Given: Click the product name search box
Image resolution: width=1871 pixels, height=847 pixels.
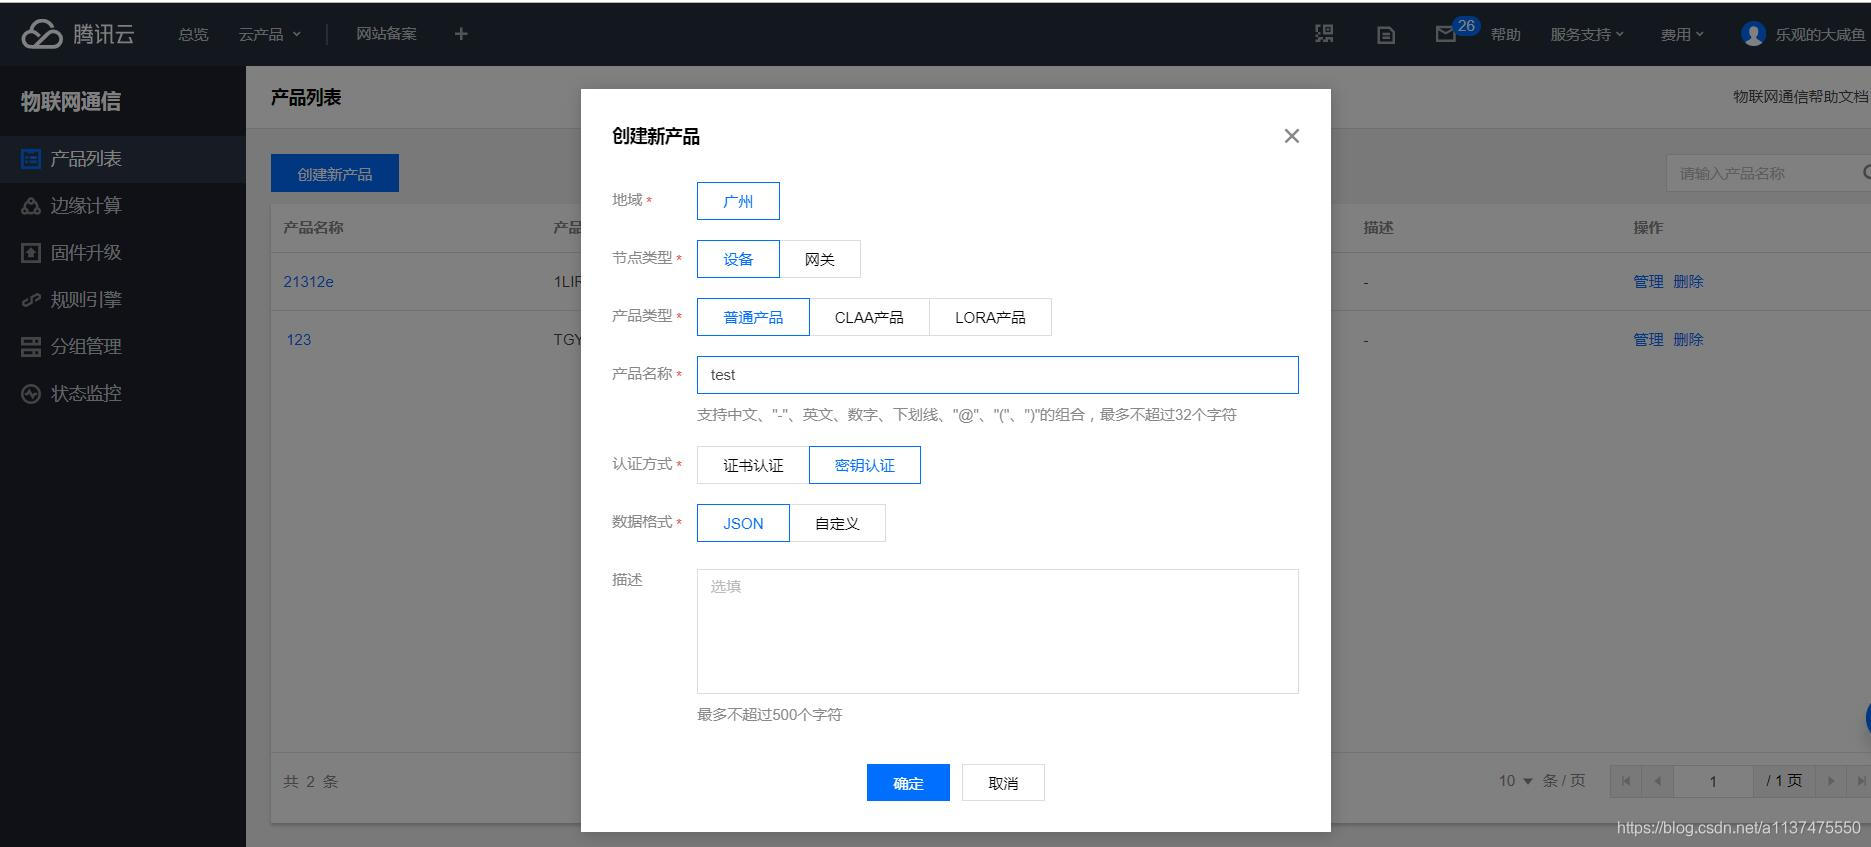Looking at the screenshot, I should click(1767, 173).
